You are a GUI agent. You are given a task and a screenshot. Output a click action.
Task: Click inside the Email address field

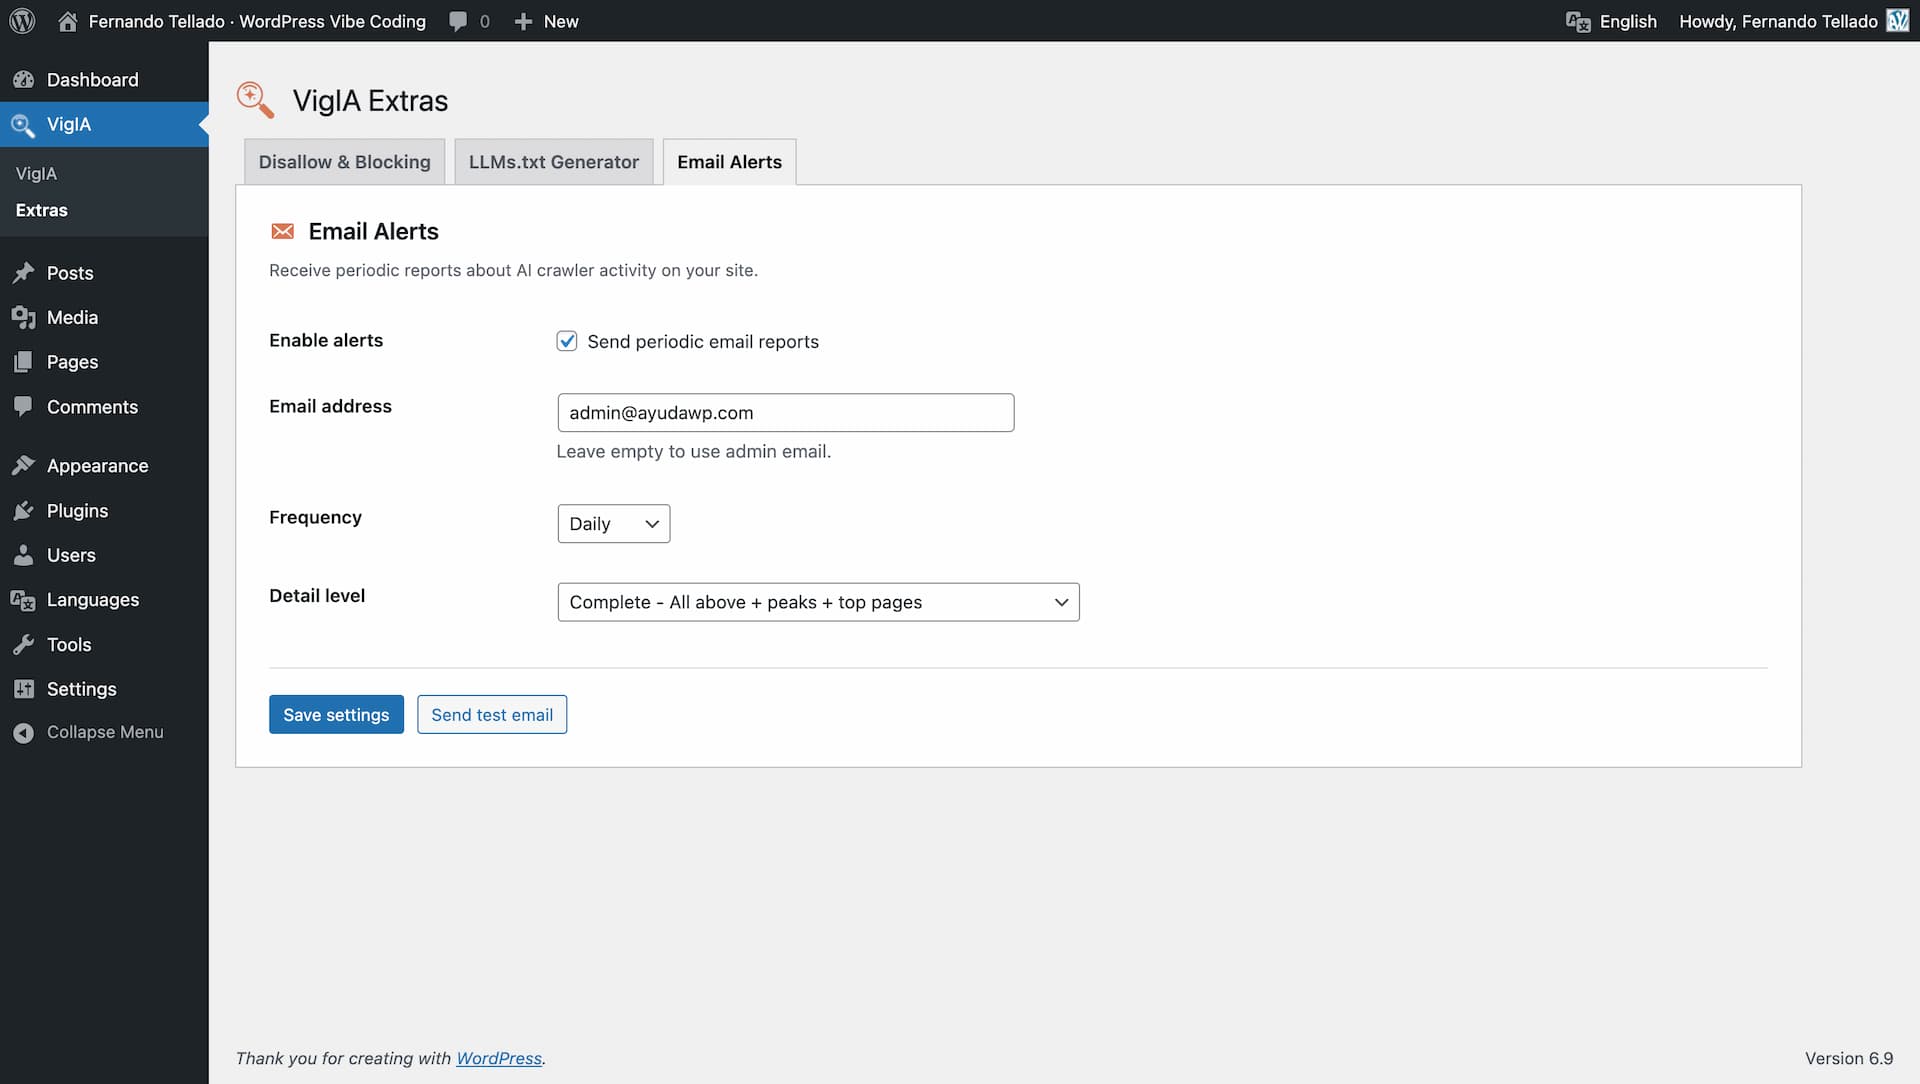(785, 412)
